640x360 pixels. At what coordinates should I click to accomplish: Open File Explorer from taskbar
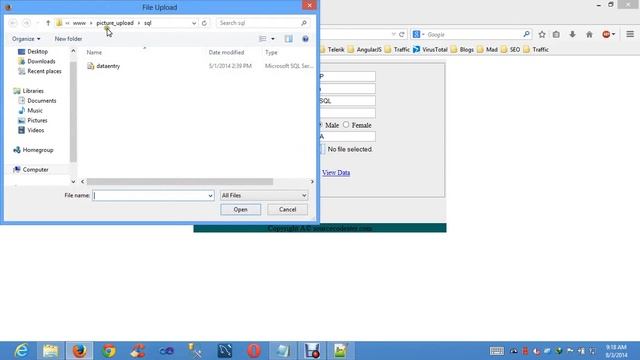(50, 351)
